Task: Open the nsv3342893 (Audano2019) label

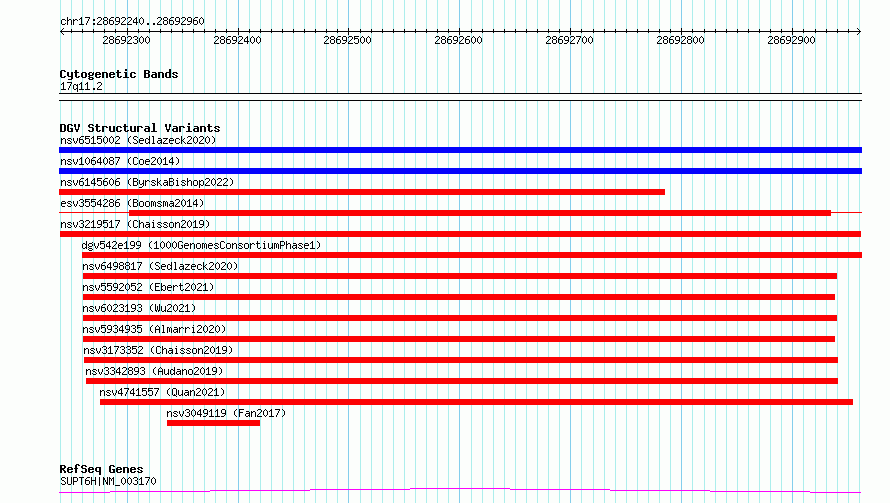Action: coord(154,371)
